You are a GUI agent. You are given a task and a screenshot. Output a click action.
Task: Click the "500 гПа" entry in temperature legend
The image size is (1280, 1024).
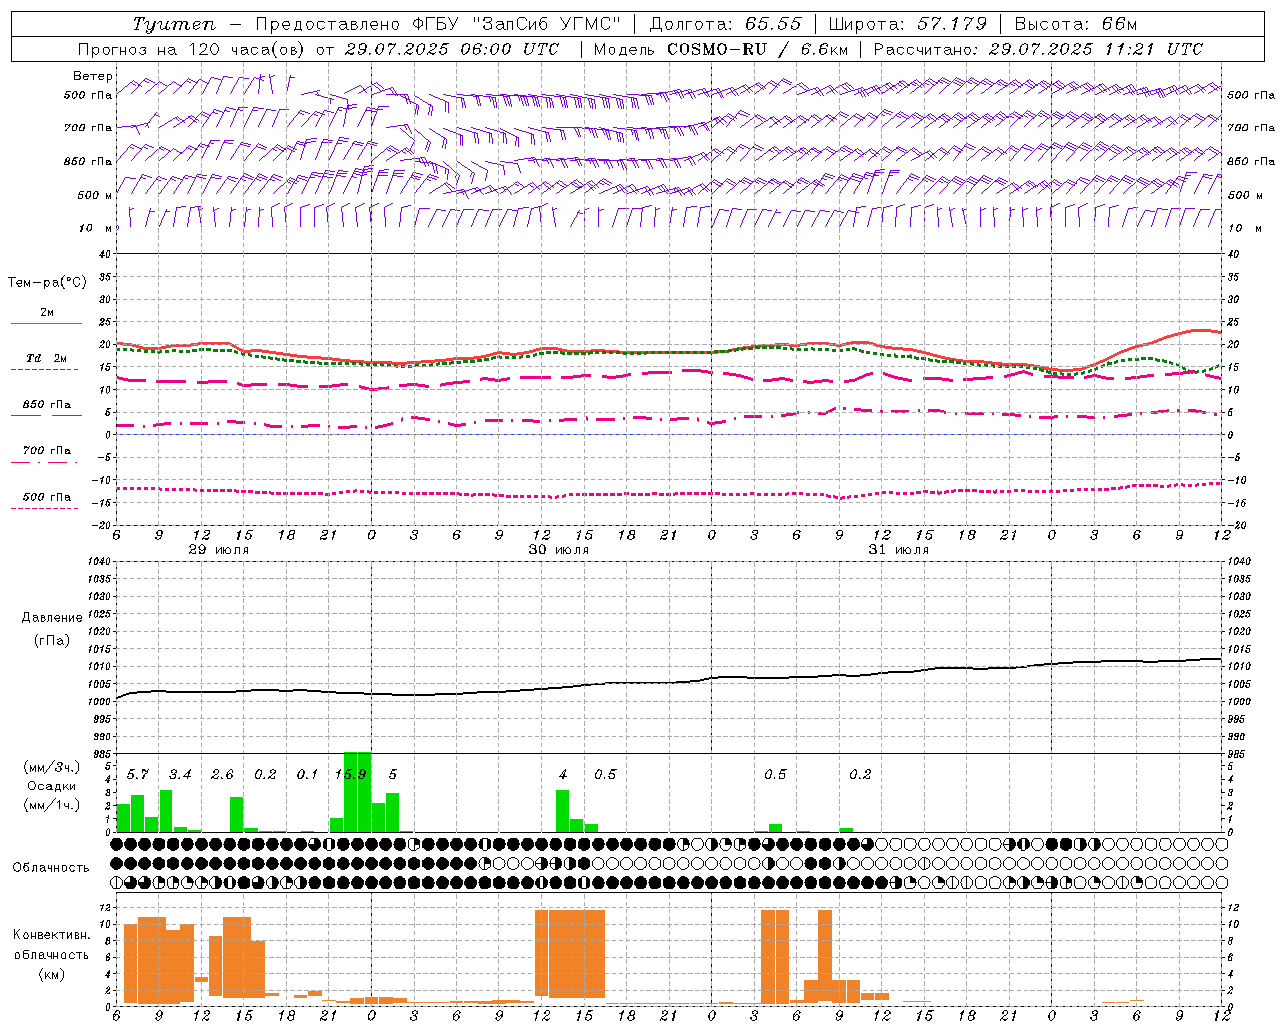coord(47,497)
